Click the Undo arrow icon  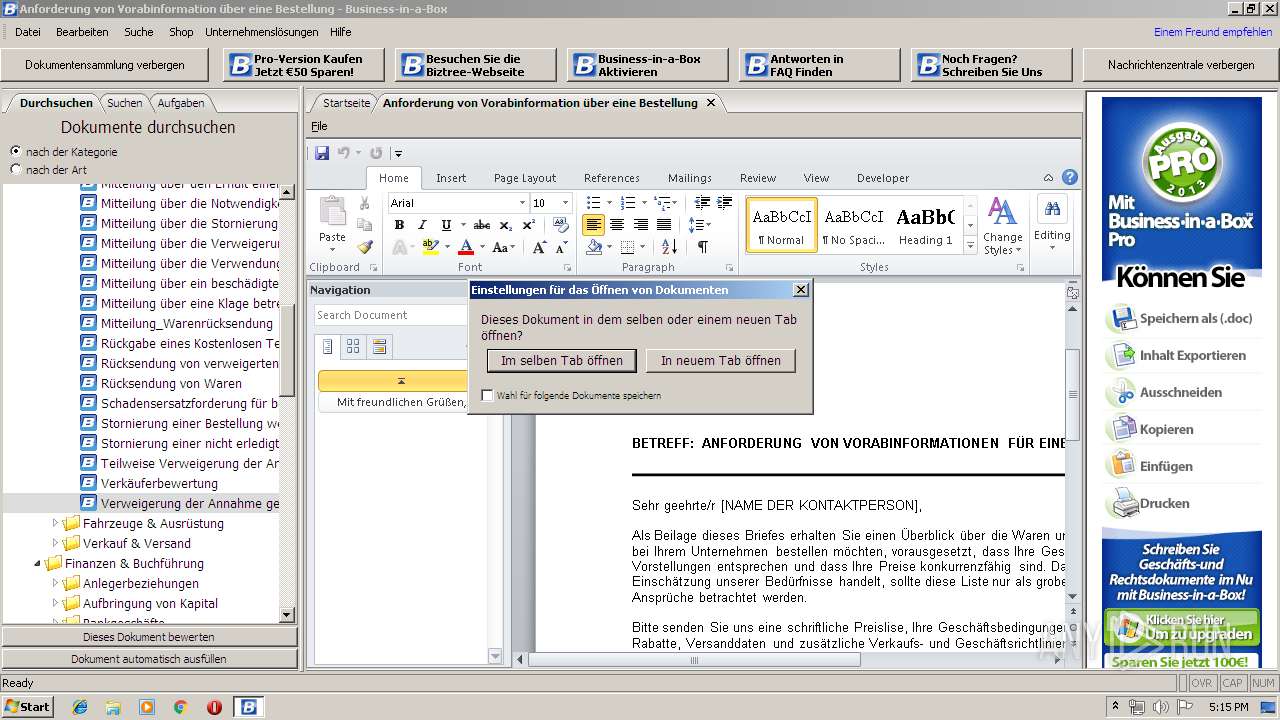coord(343,153)
